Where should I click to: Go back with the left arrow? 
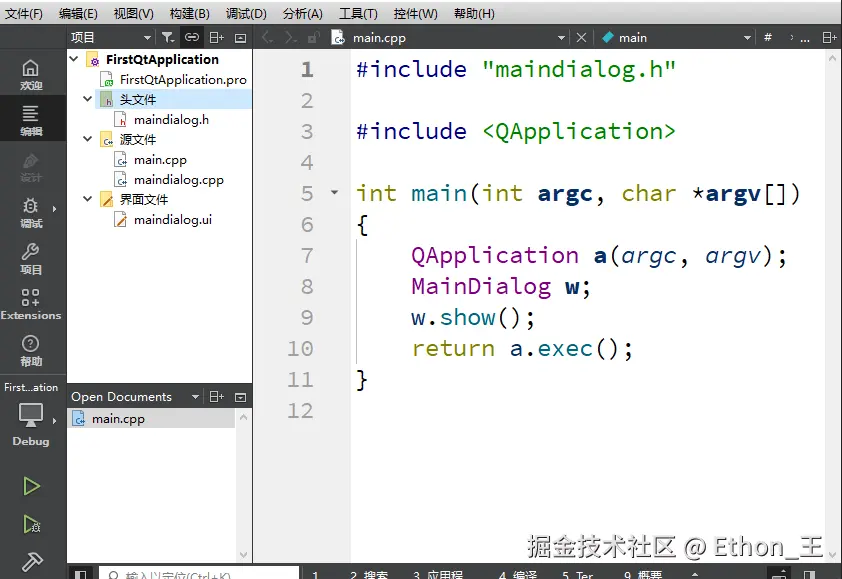[x=267, y=38]
